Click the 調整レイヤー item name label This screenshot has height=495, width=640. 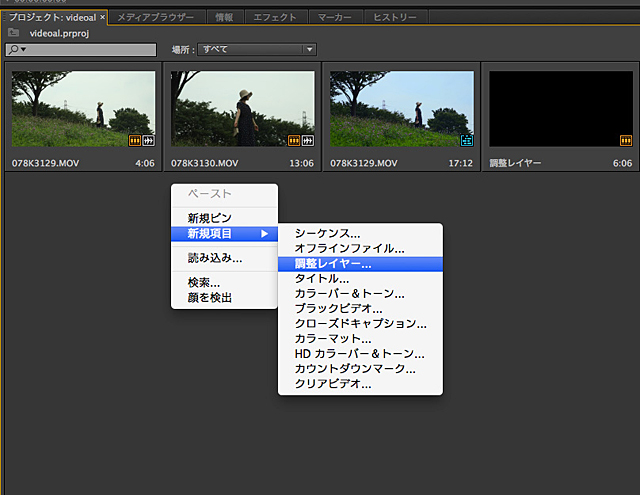[515, 163]
